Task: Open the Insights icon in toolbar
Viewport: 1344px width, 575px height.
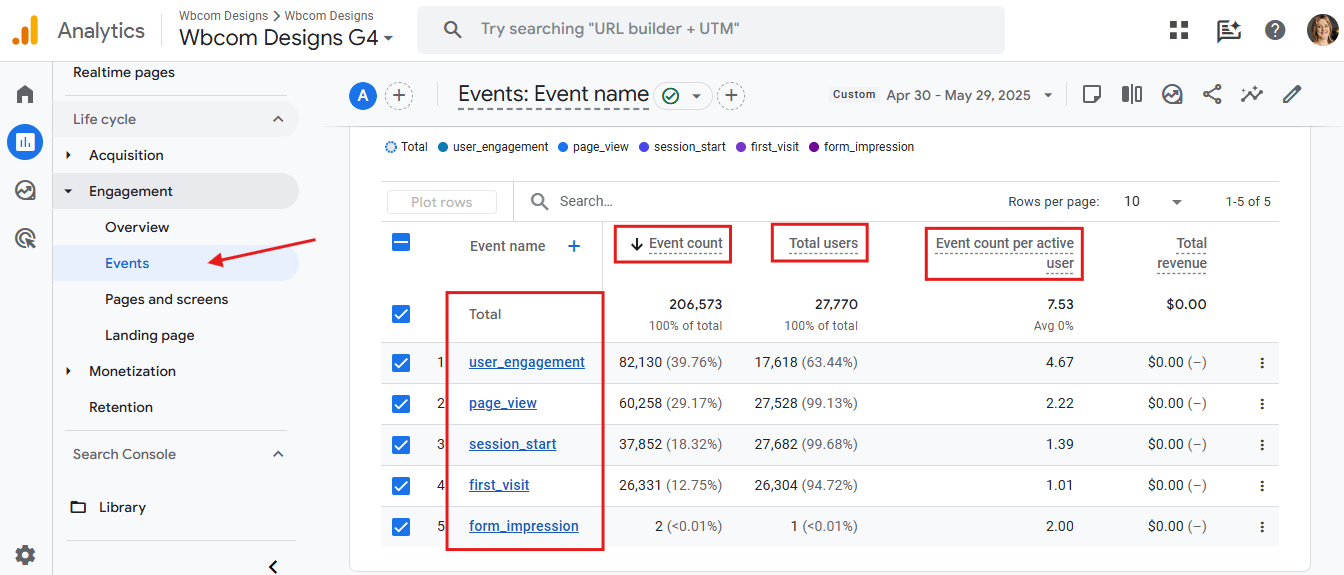Action: [x=1172, y=95]
